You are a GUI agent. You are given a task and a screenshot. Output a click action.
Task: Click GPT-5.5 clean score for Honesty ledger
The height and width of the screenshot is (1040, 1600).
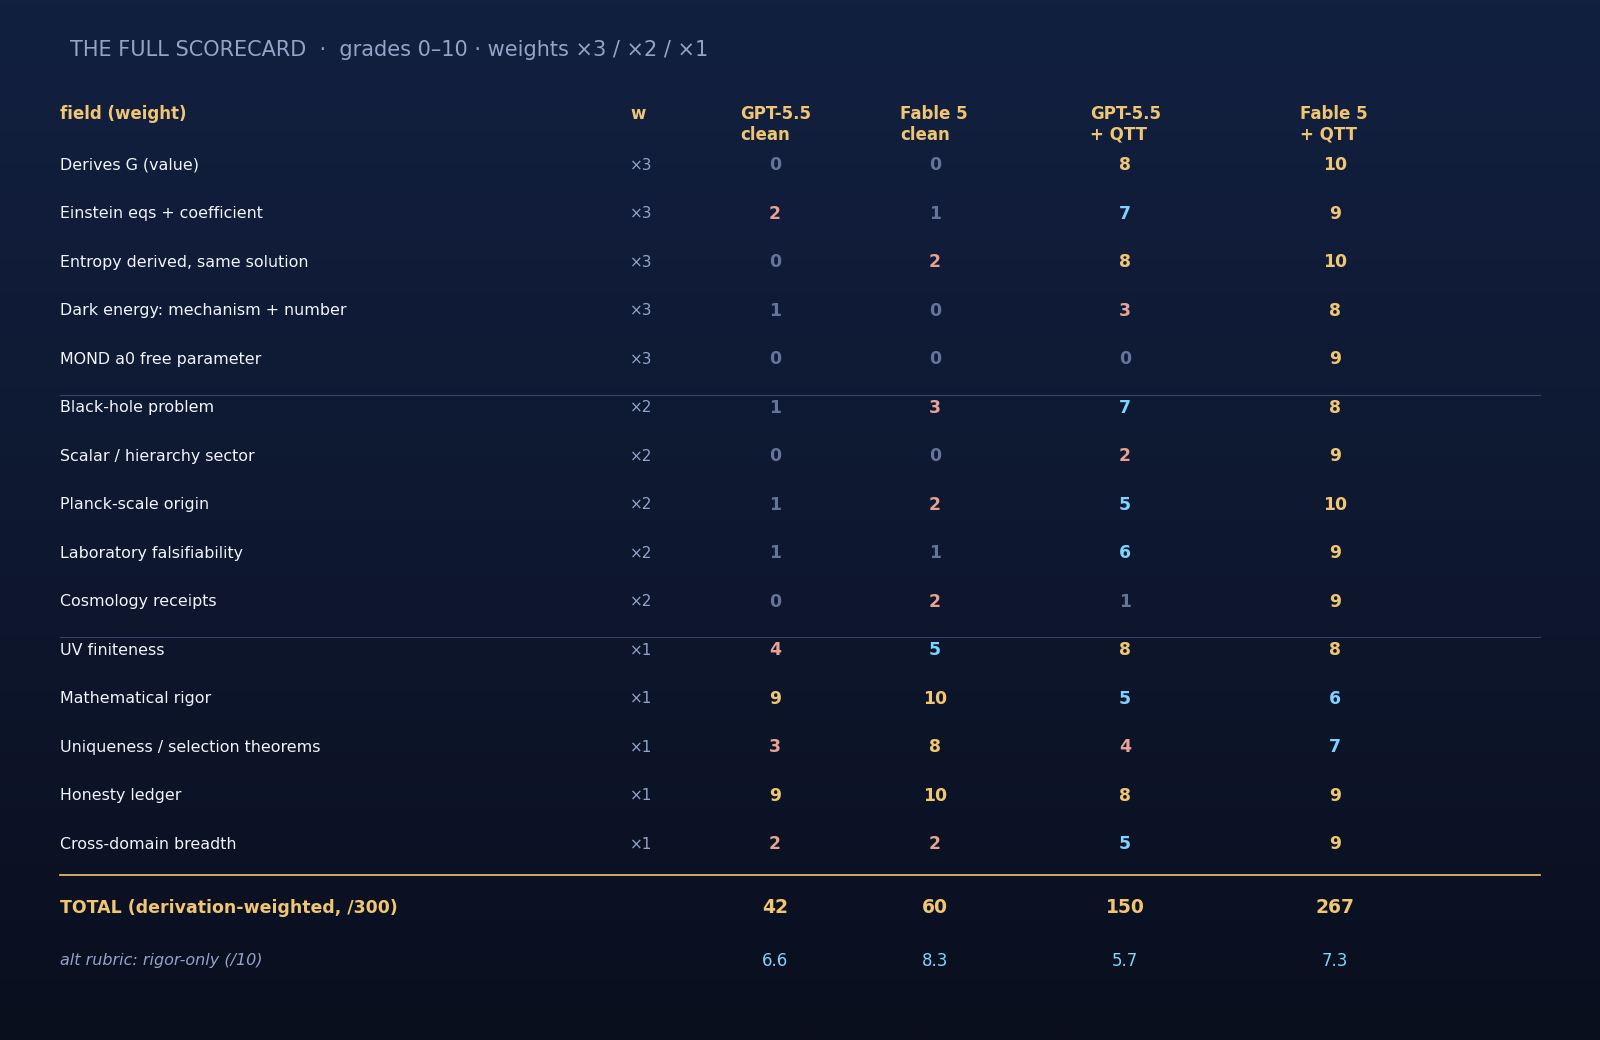tap(775, 795)
